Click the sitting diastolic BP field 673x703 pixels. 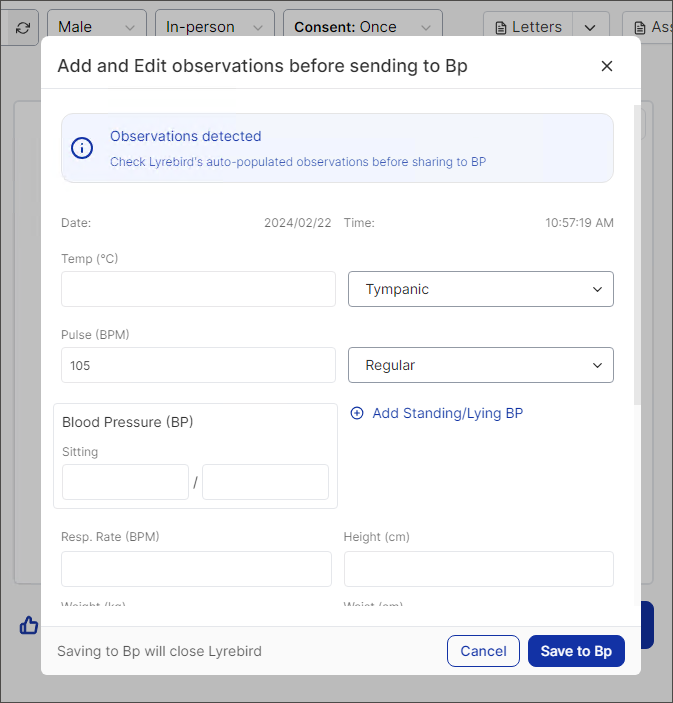pyautogui.click(x=265, y=482)
